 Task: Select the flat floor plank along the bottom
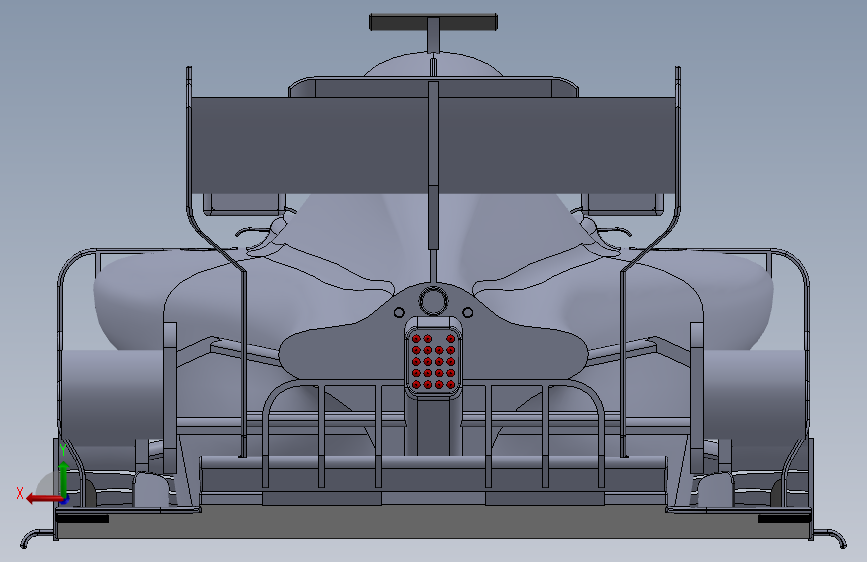(434, 523)
